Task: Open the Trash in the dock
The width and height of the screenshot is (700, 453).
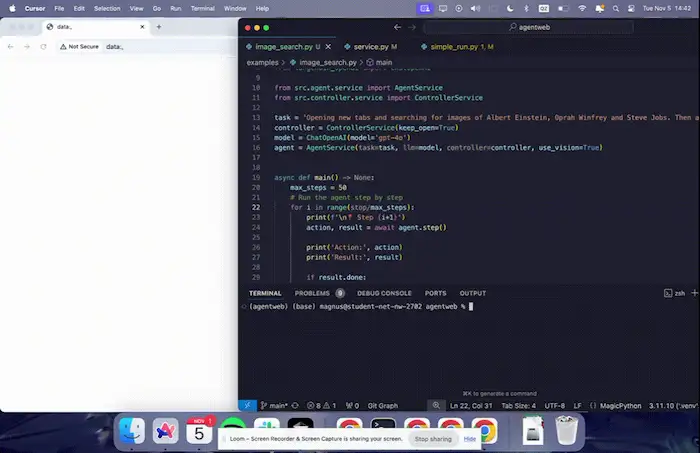Action: 567,431
